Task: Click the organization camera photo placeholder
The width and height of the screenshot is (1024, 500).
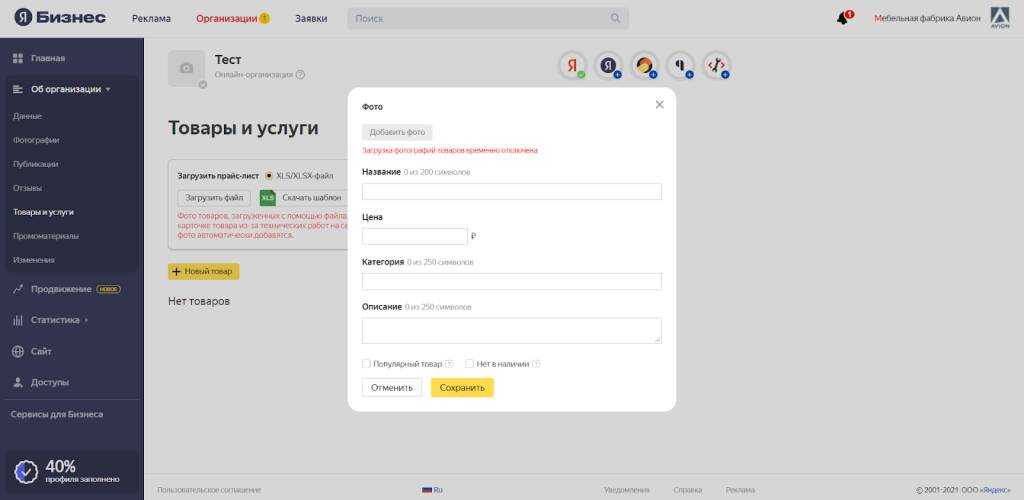Action: pyautogui.click(x=186, y=68)
